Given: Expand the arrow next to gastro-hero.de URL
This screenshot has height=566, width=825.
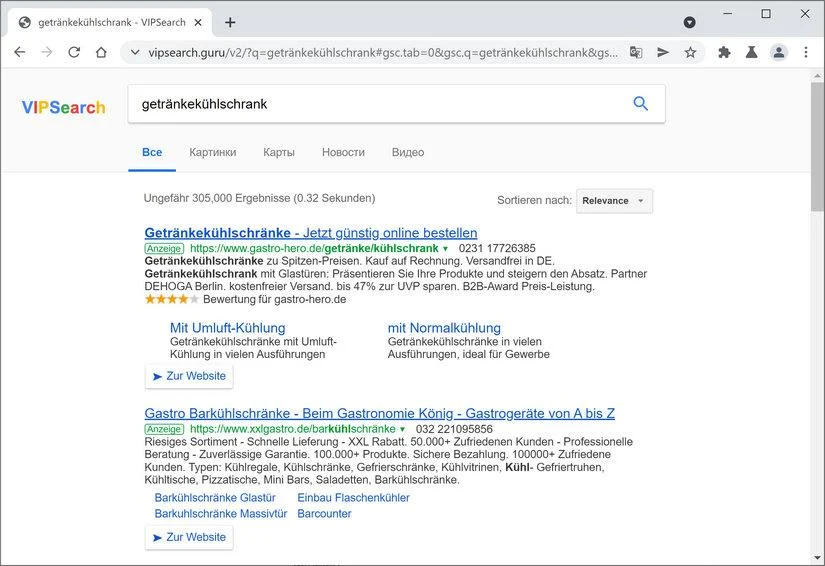Looking at the screenshot, I should [x=445, y=249].
